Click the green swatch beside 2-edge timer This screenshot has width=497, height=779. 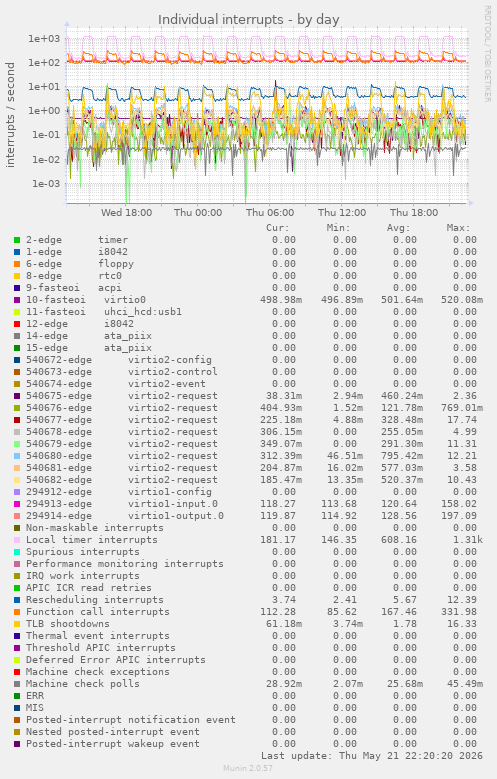17,240
